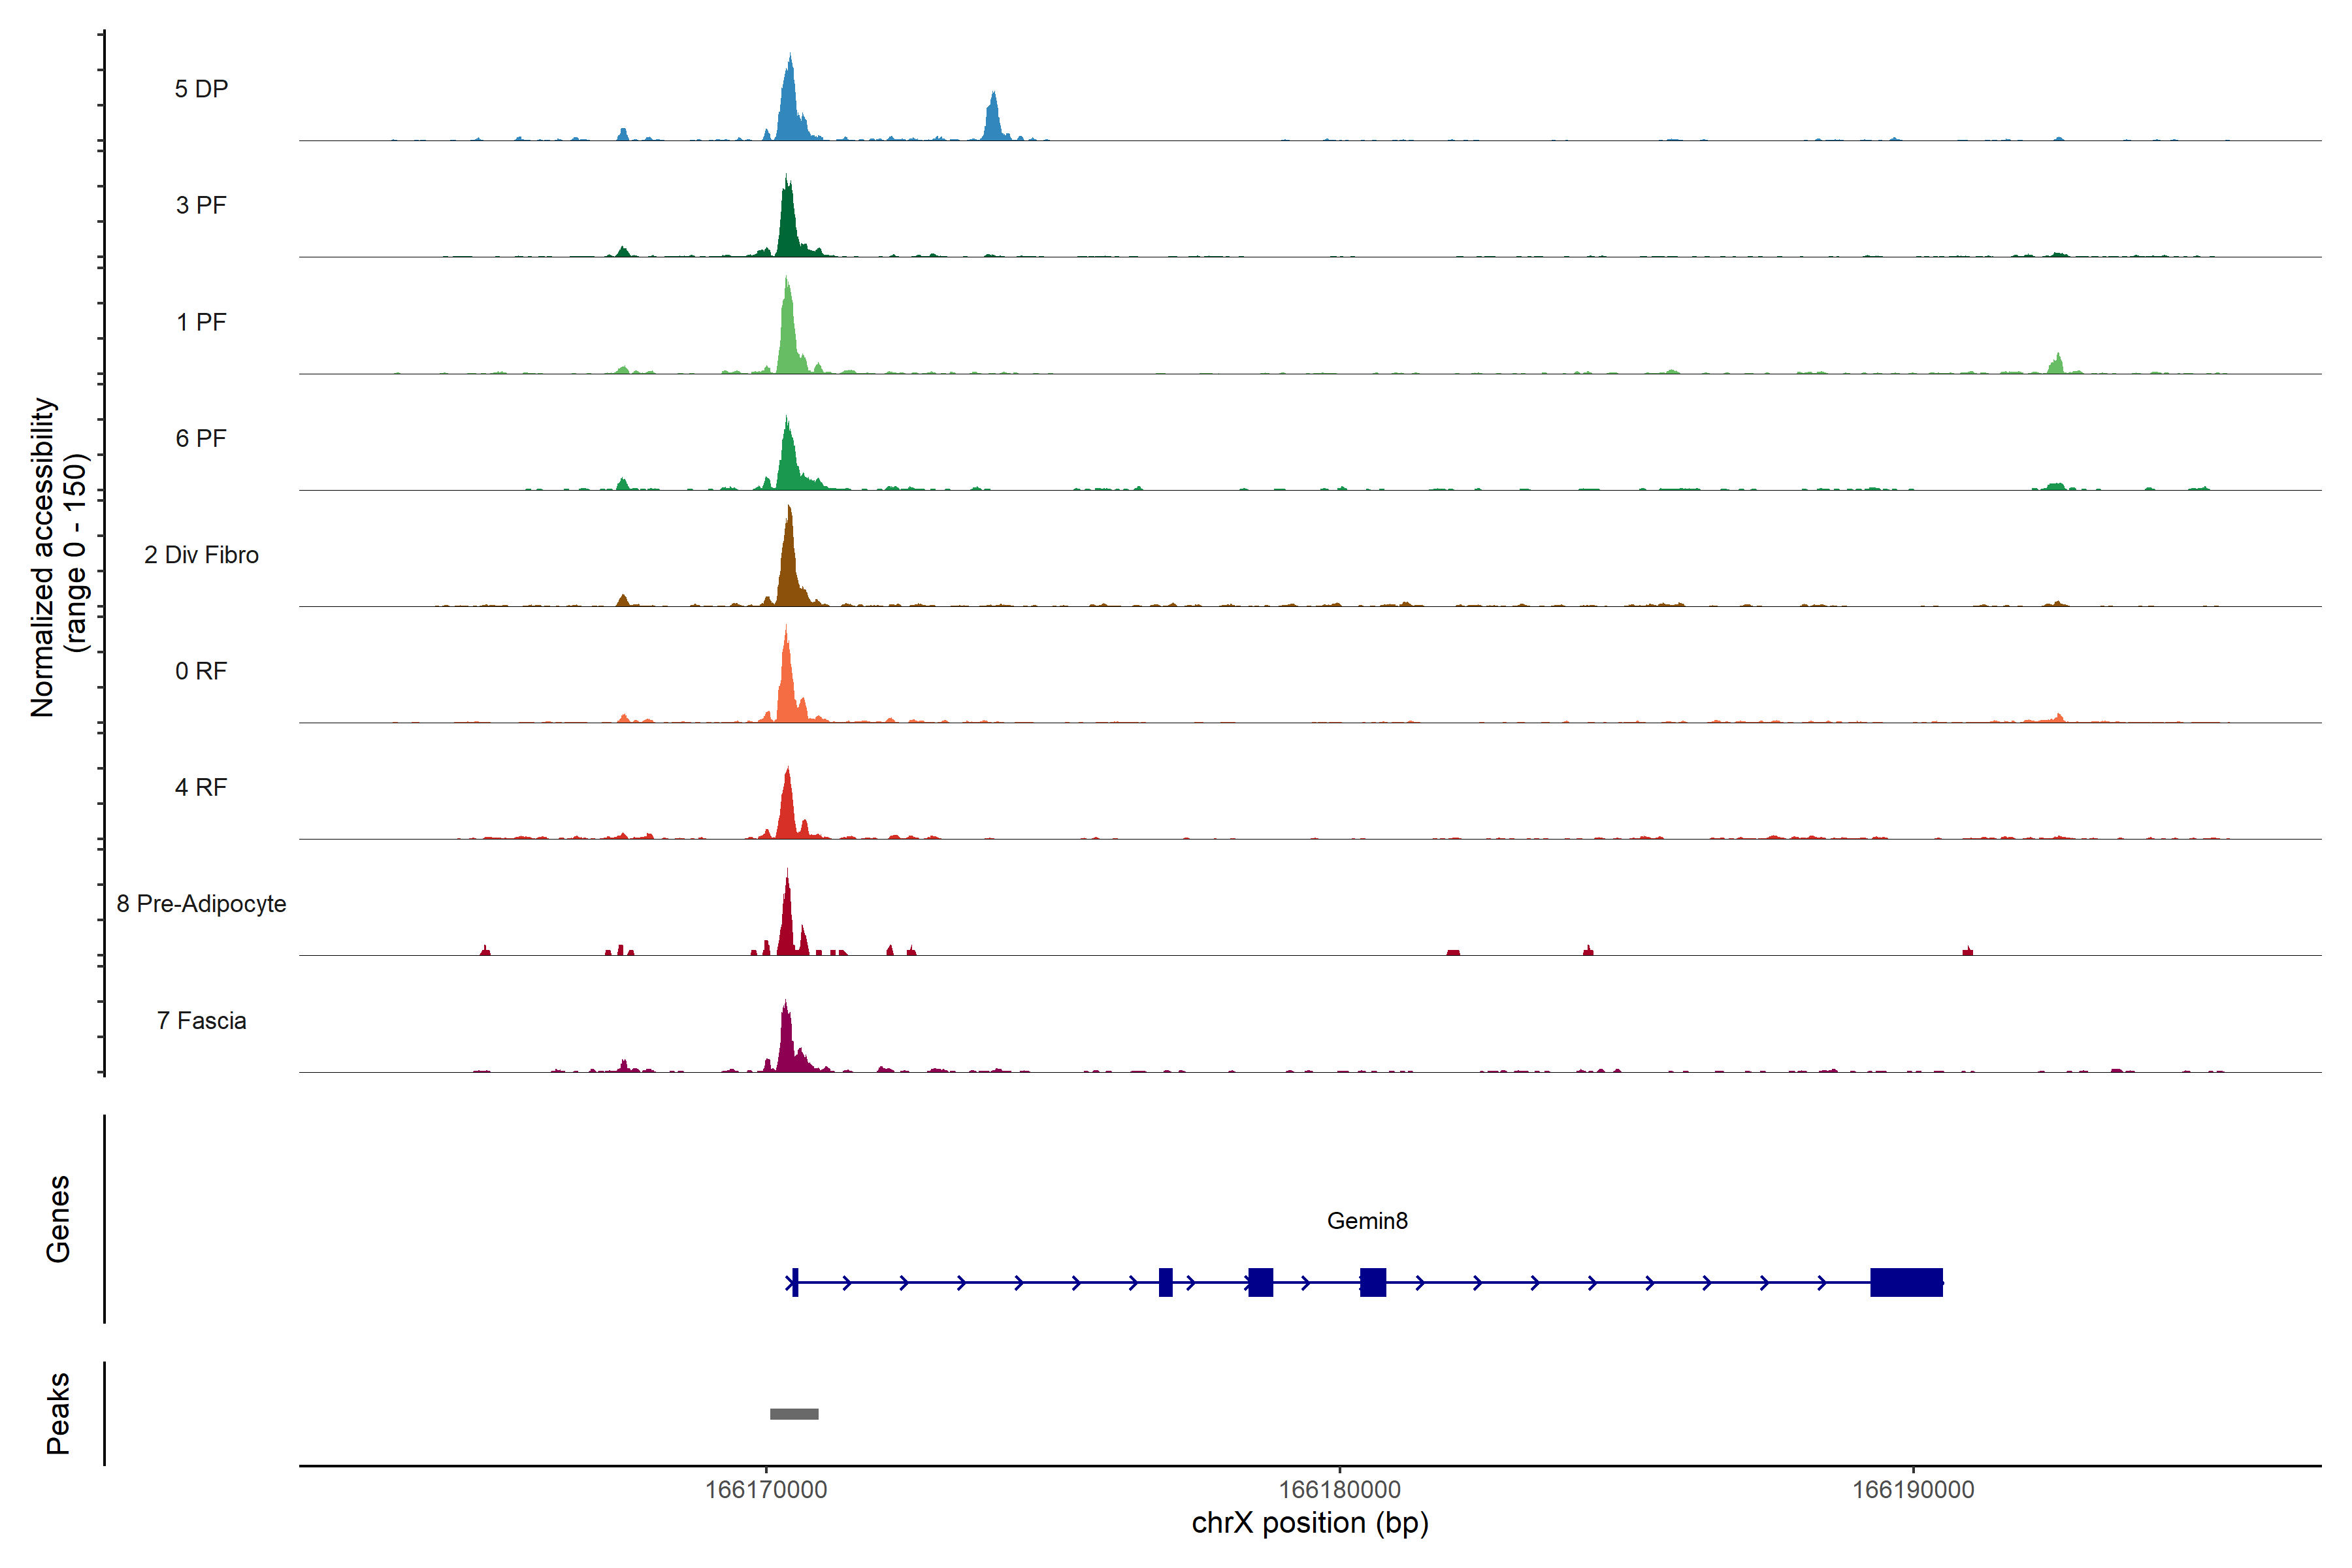Select the 6 PF track label
The image size is (2352, 1568).
[x=201, y=438]
